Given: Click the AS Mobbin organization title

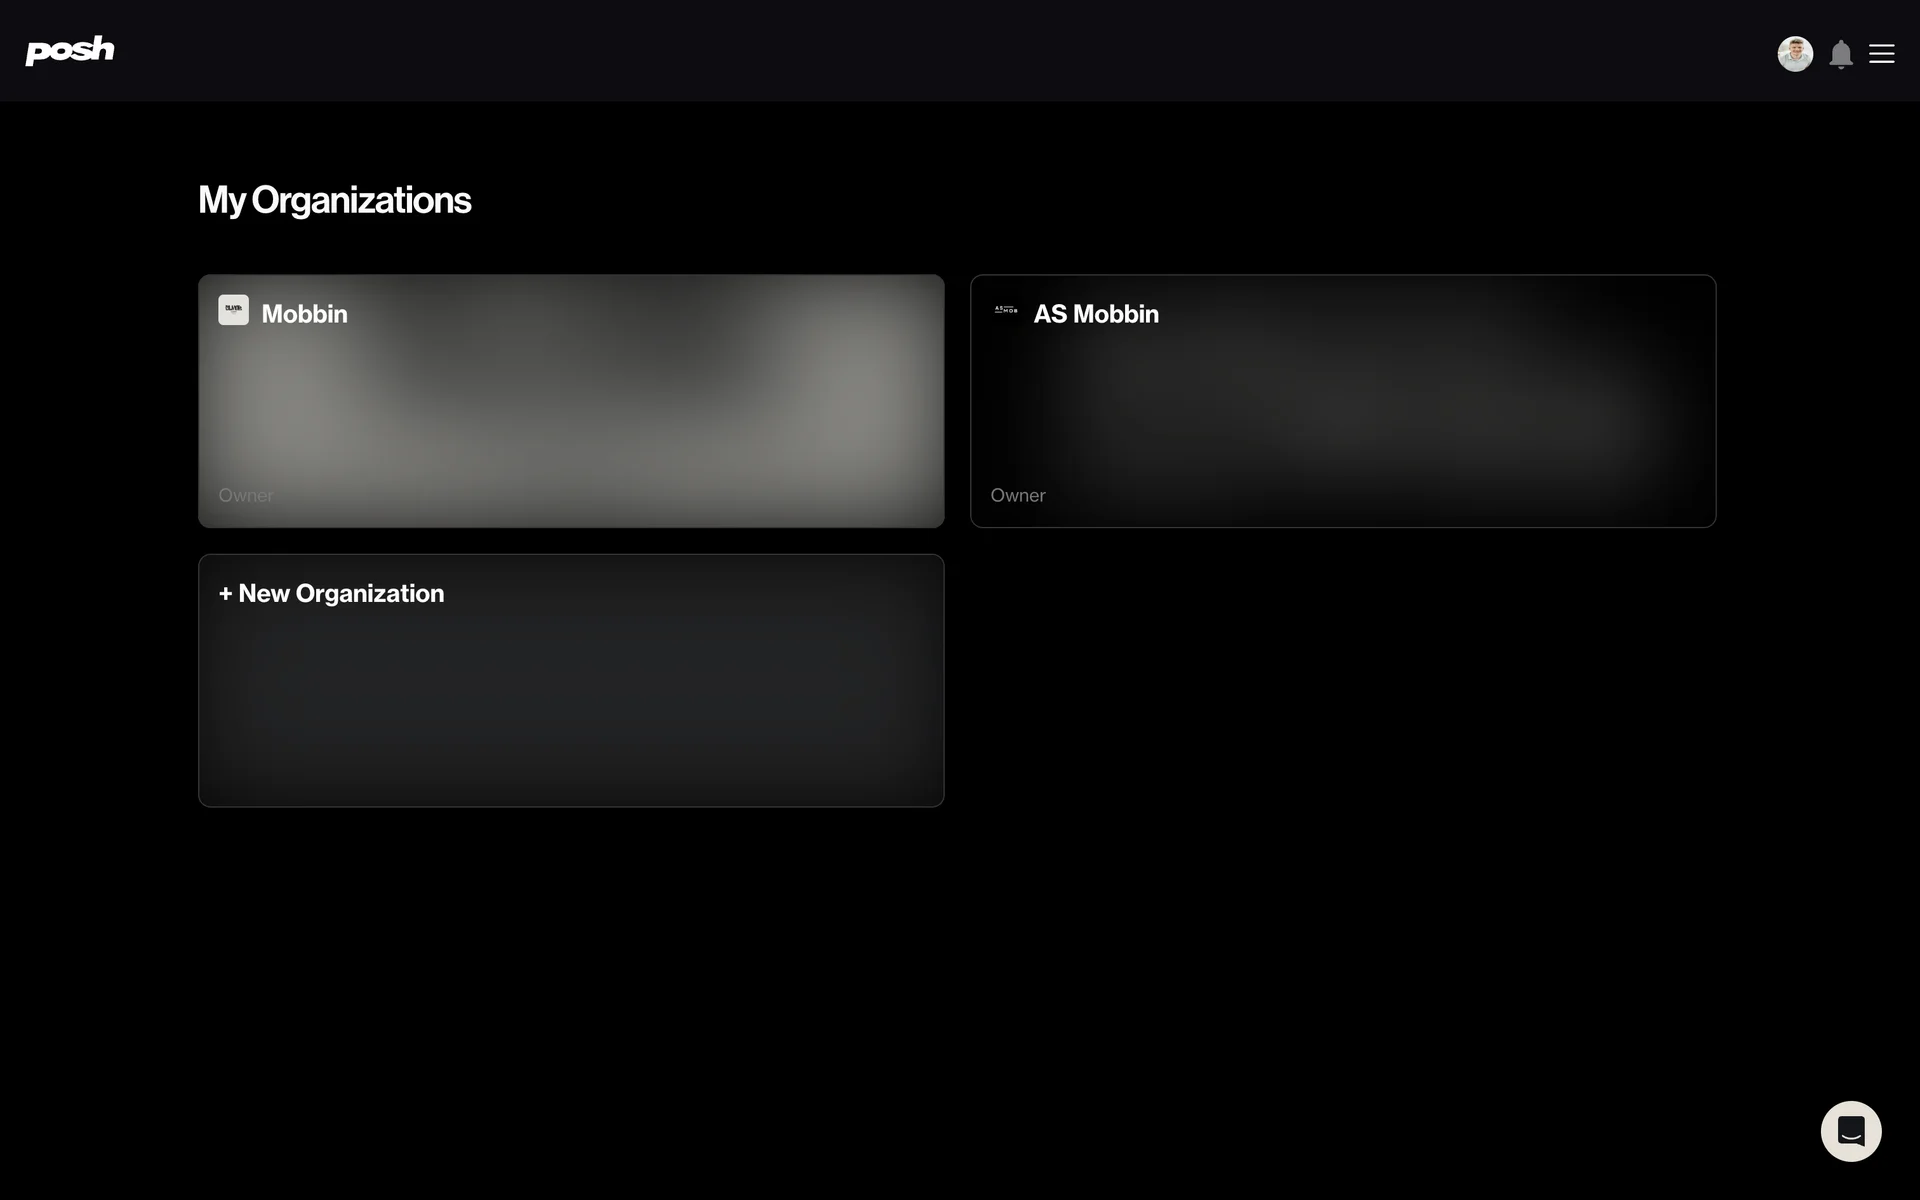Looking at the screenshot, I should click(1095, 314).
